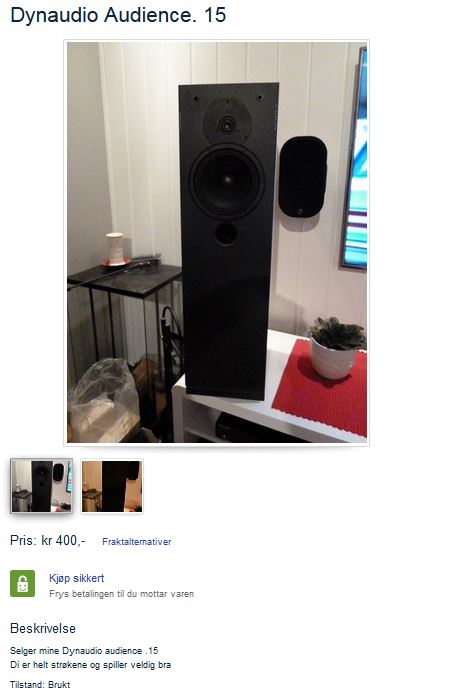
Task: Click the small wall-mounted speaker in the photo
Action: (x=303, y=176)
